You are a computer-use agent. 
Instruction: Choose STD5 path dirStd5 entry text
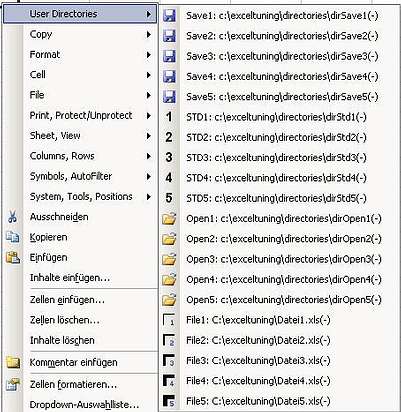pos(276,198)
